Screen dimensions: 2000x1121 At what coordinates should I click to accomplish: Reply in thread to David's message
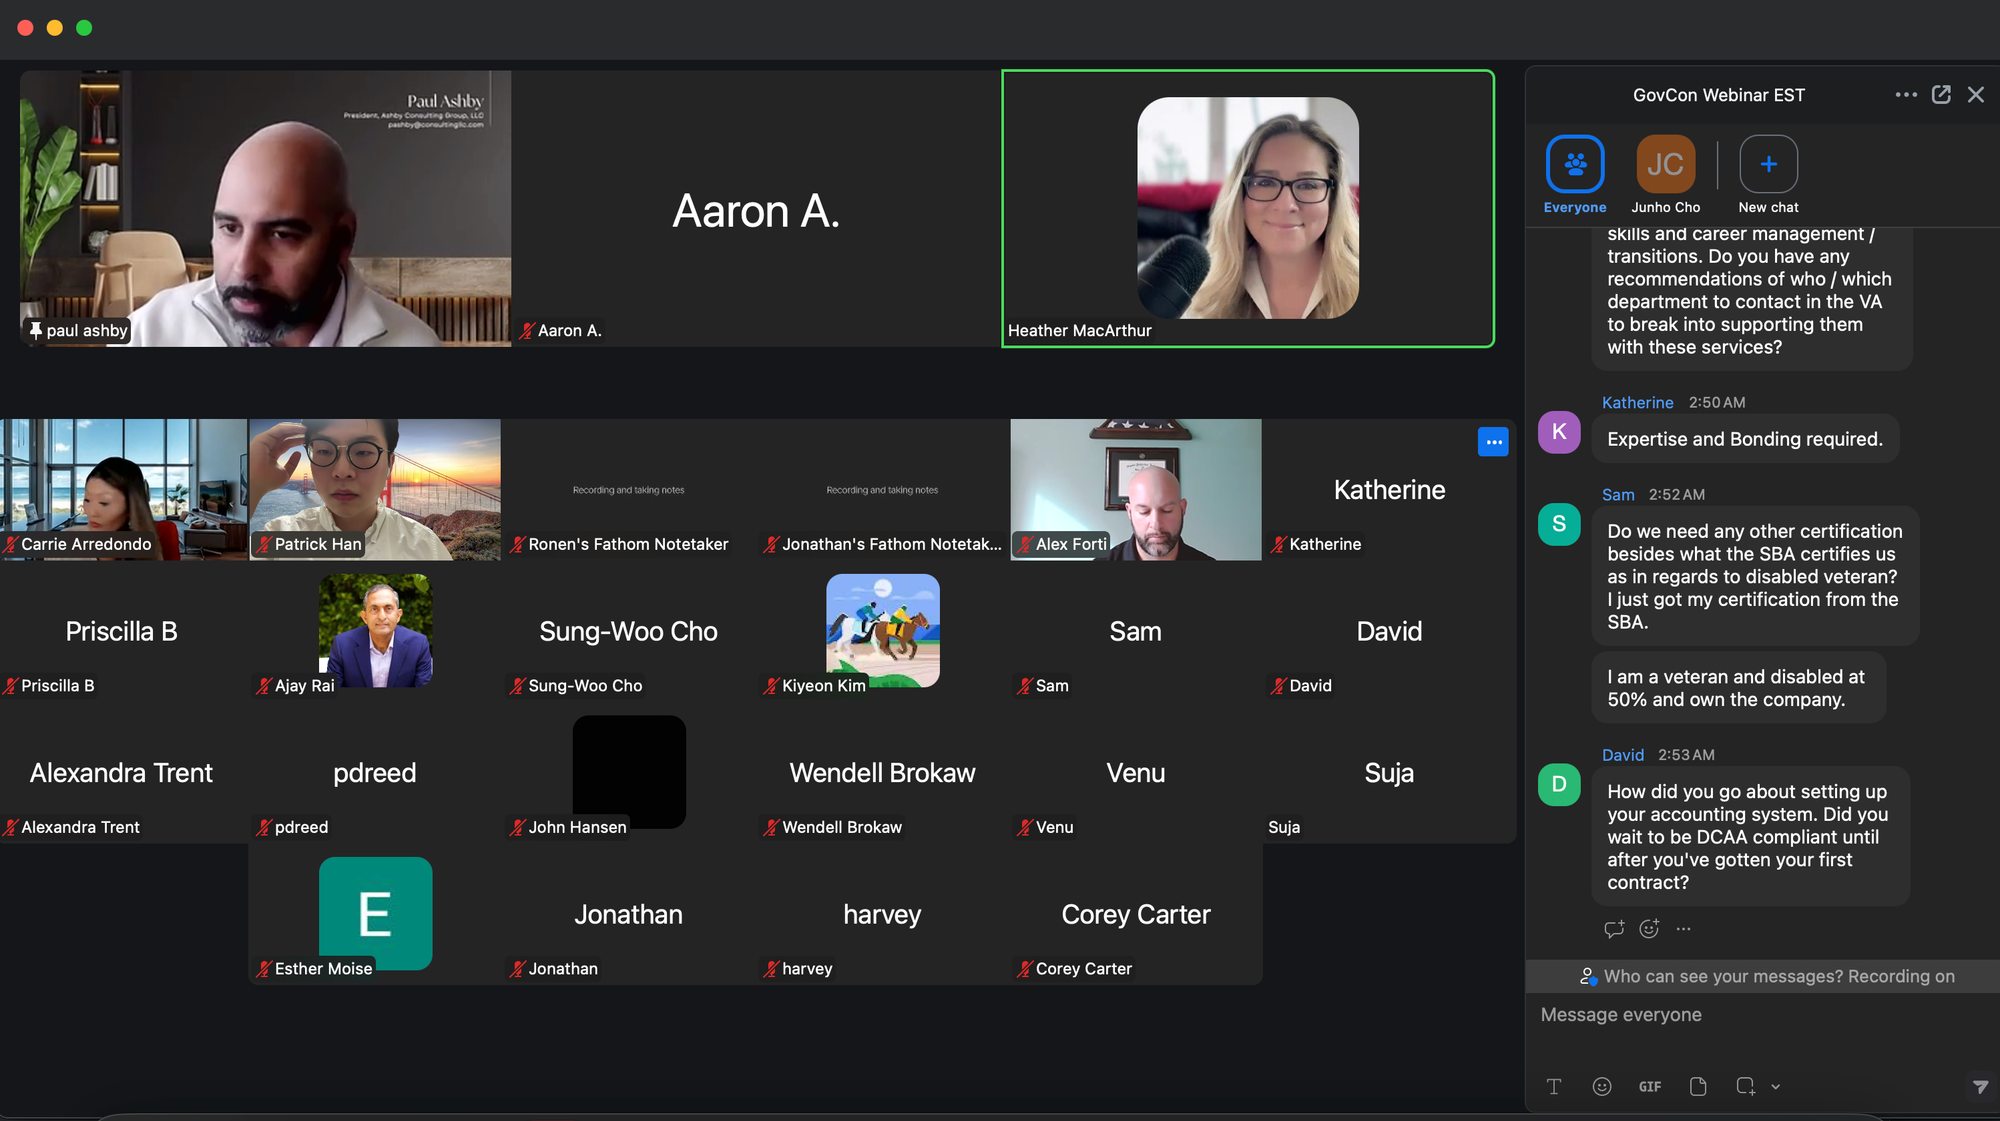pos(1613,928)
